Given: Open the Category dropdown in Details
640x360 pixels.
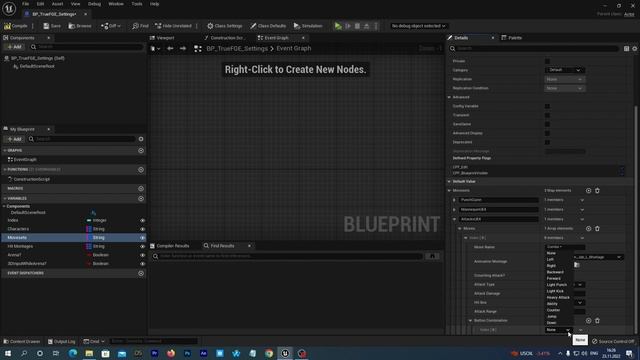Looking at the screenshot, I should [x=564, y=70].
